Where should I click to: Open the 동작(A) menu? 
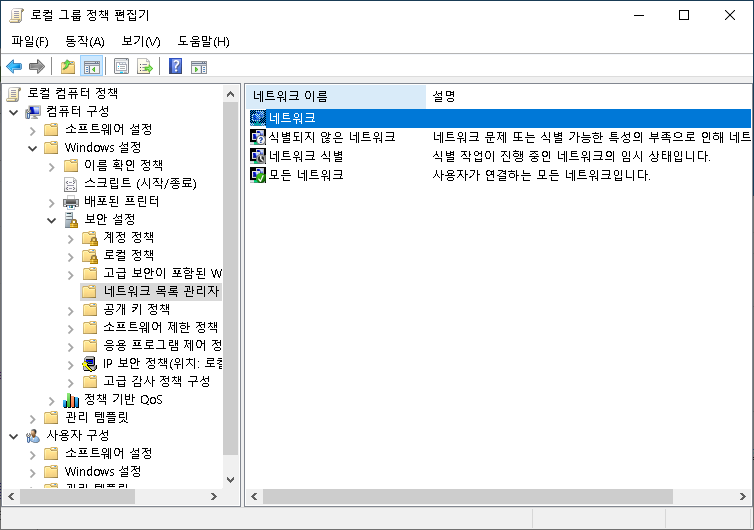[85, 41]
